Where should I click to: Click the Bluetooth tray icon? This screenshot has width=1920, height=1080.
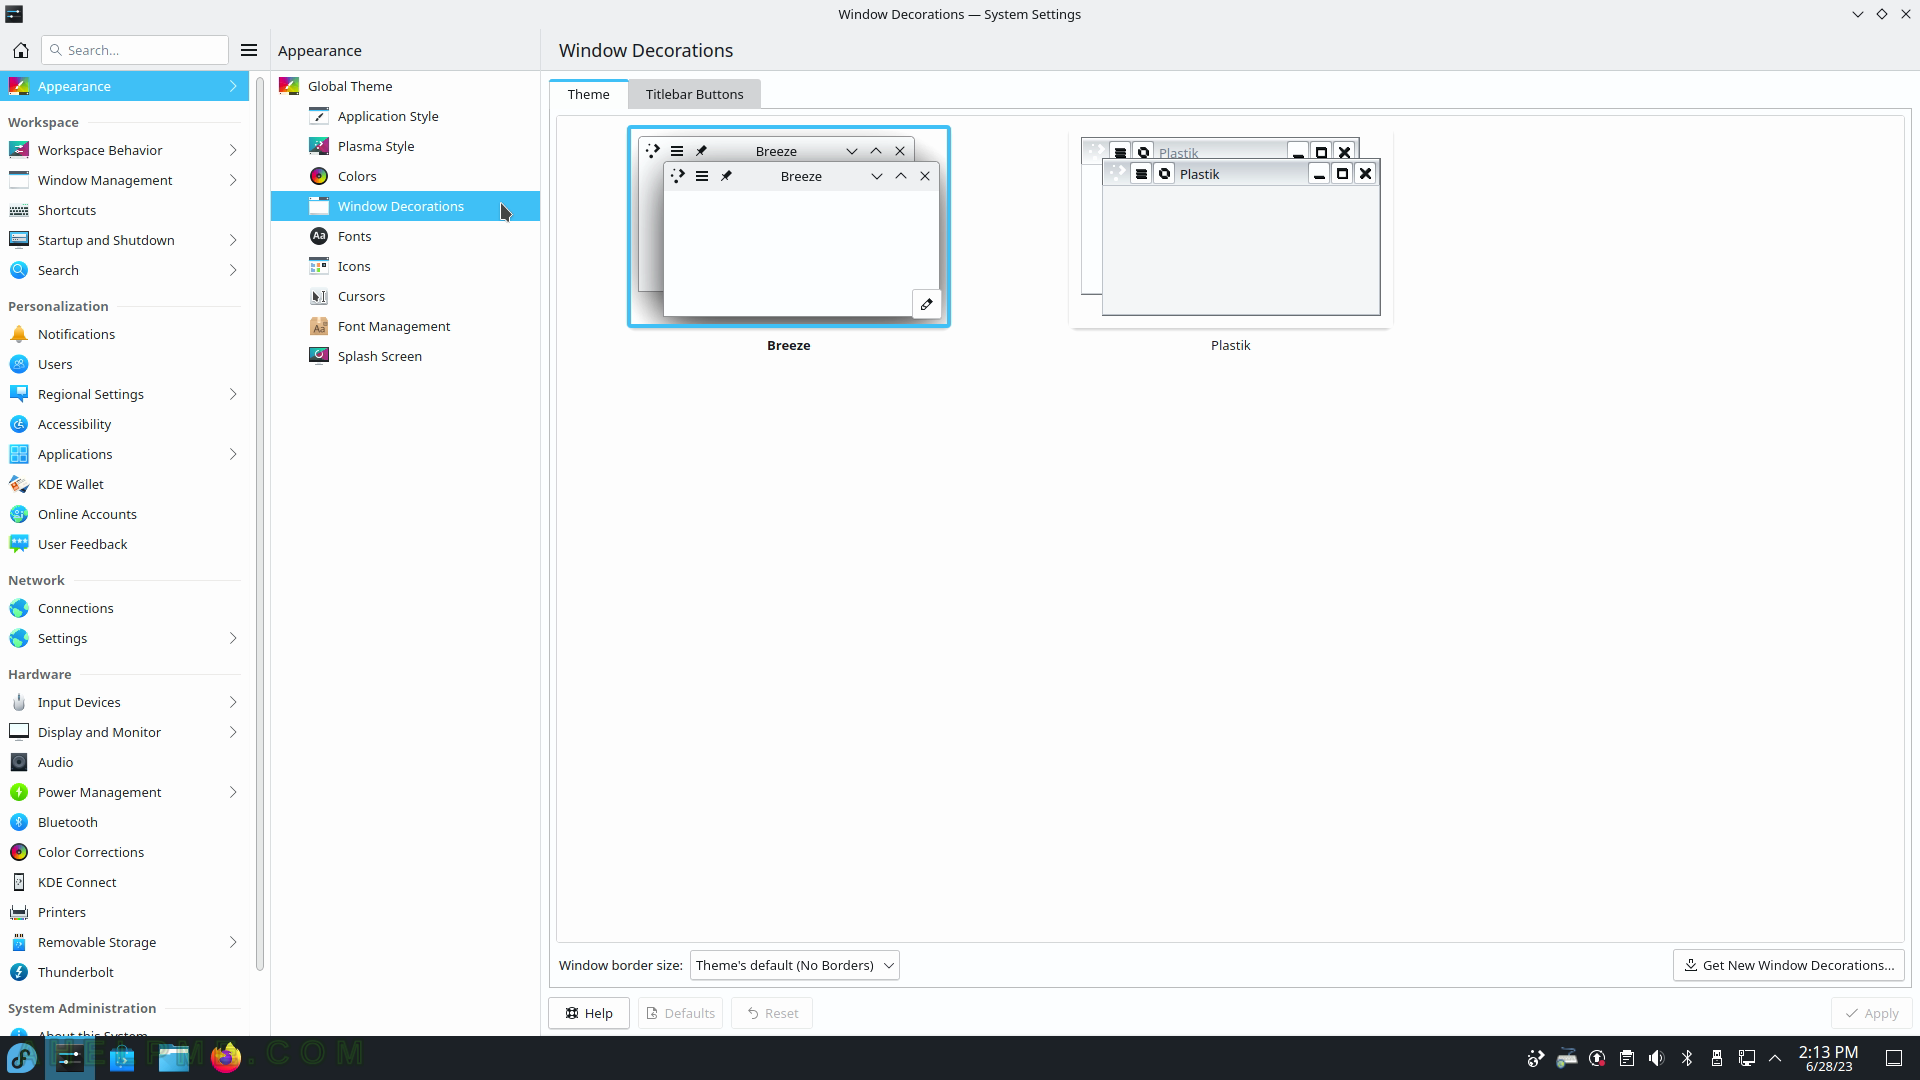[1687, 1058]
